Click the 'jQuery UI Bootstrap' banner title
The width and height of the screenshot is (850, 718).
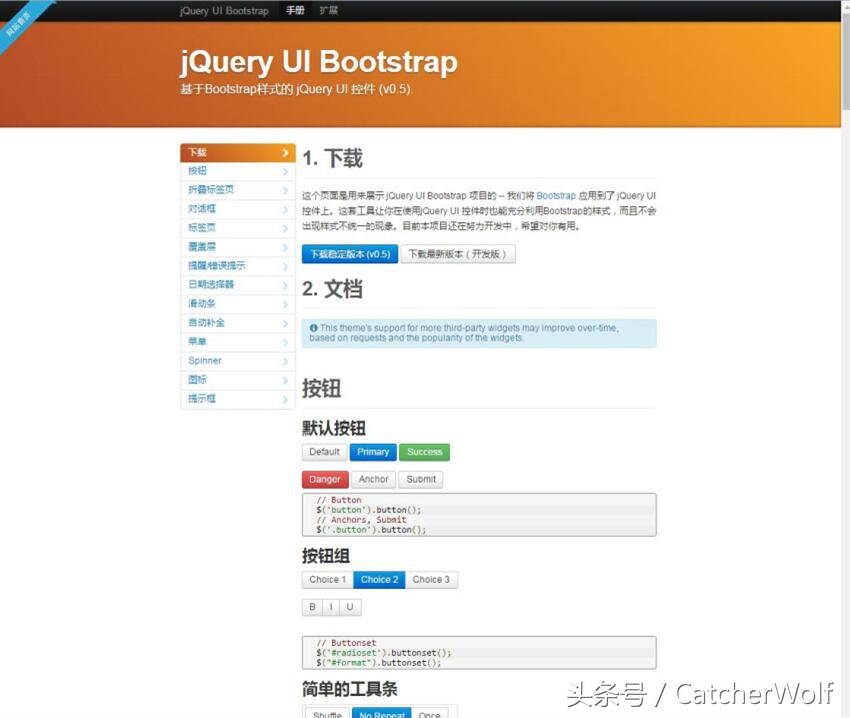(x=319, y=62)
